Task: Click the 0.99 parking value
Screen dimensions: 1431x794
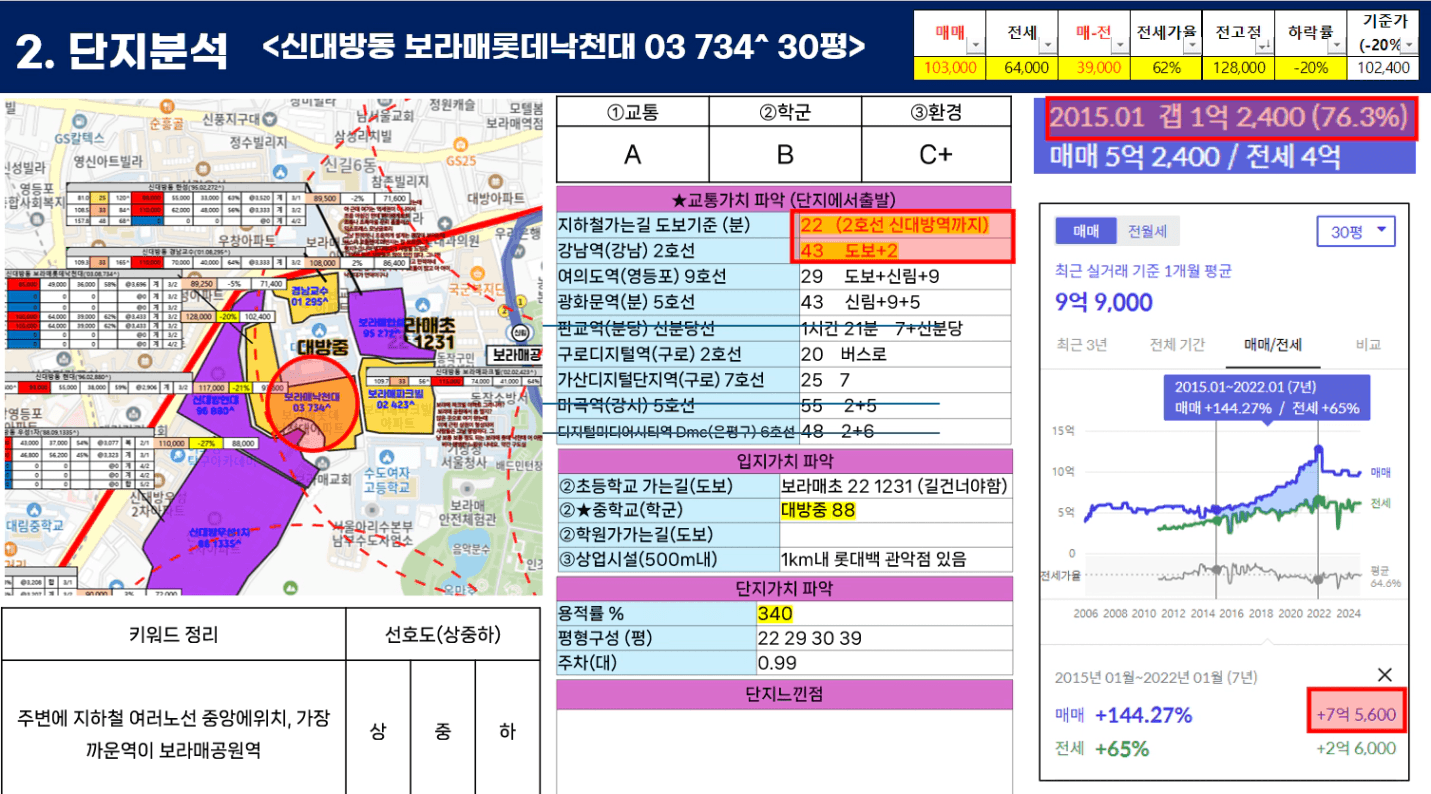Action: pos(777,663)
